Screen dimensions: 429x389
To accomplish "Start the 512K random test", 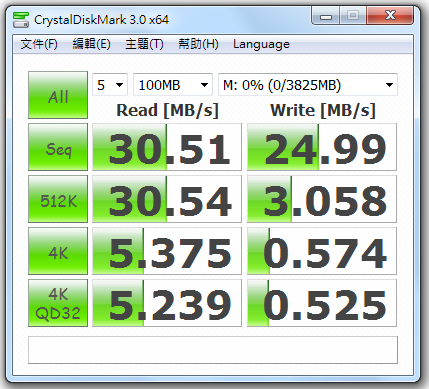I will coord(58,199).
